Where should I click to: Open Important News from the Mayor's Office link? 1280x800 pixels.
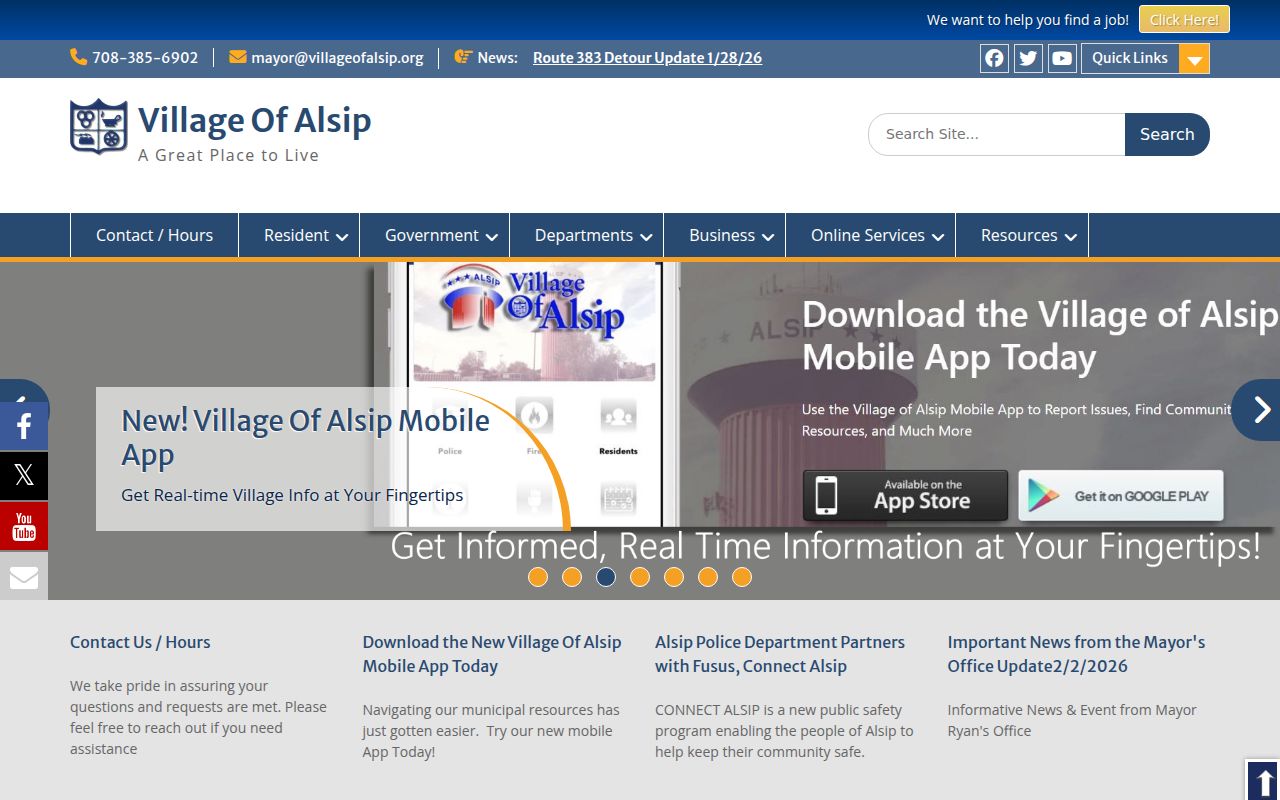(x=1076, y=654)
